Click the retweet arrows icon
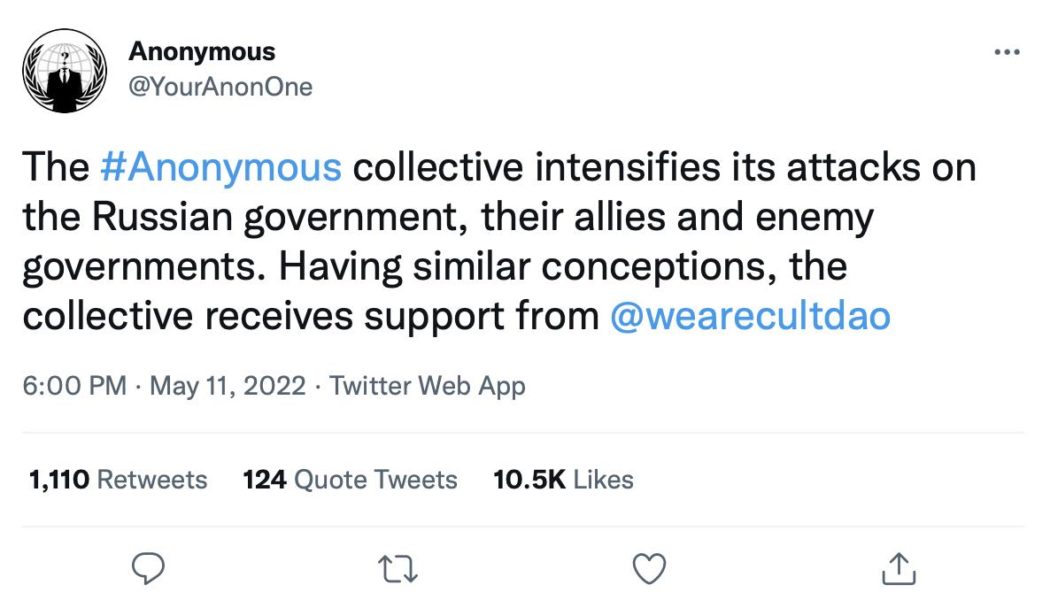The image size is (1050, 600). (398, 567)
